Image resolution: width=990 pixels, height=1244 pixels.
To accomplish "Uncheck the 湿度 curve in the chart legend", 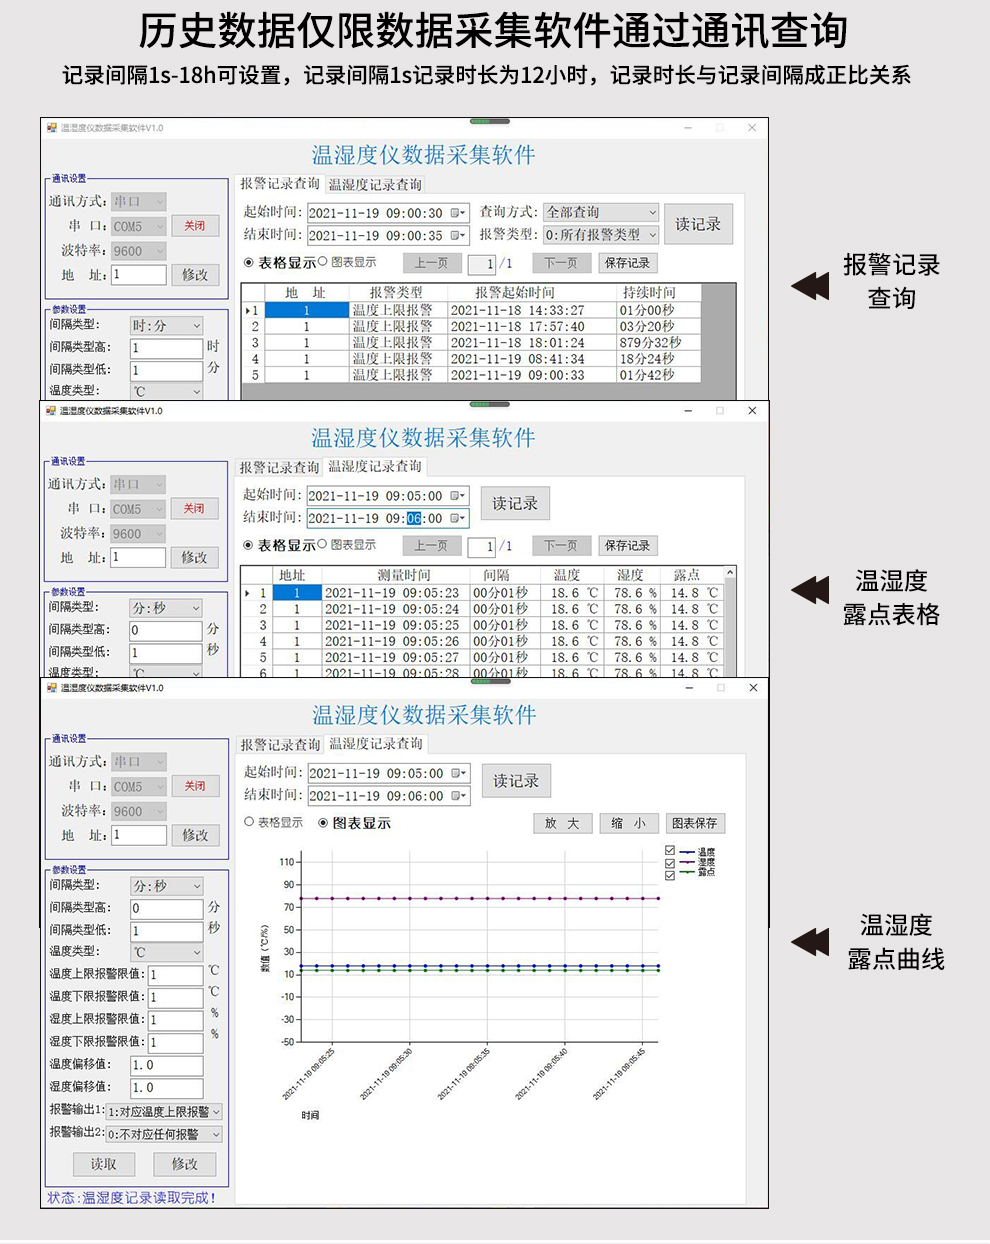I will [x=668, y=862].
